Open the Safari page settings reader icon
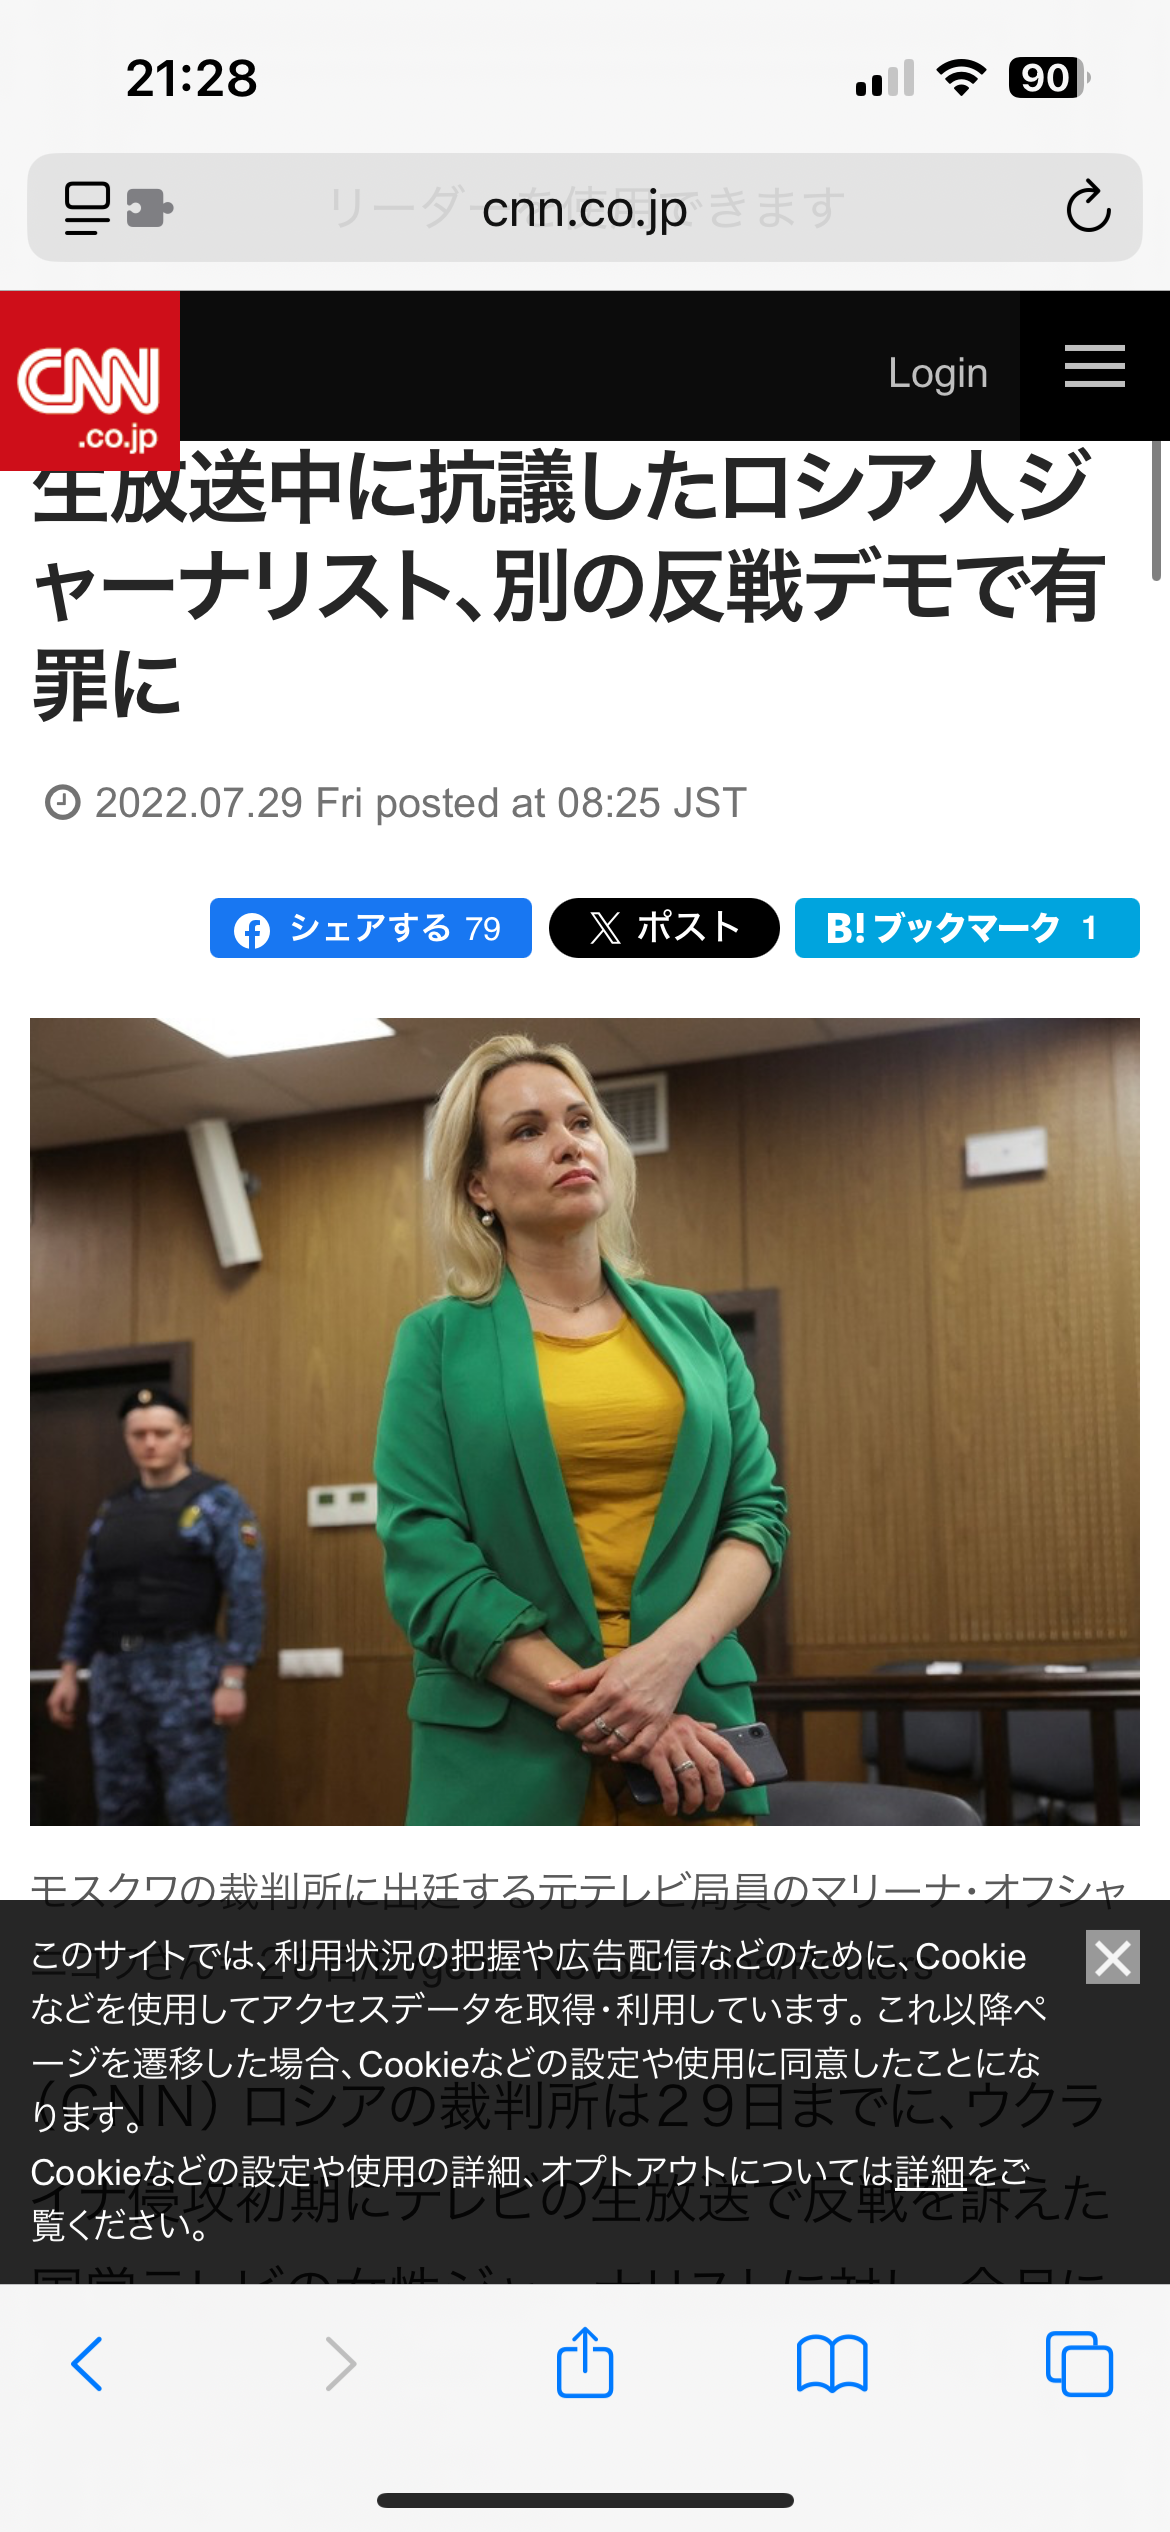1170x2532 pixels. pyautogui.click(x=87, y=208)
